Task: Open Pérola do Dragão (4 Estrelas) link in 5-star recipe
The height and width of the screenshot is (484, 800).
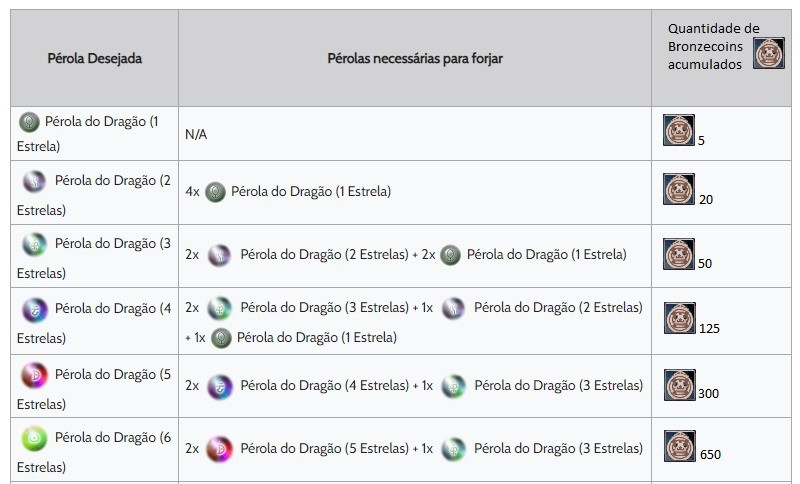Action: (x=324, y=385)
